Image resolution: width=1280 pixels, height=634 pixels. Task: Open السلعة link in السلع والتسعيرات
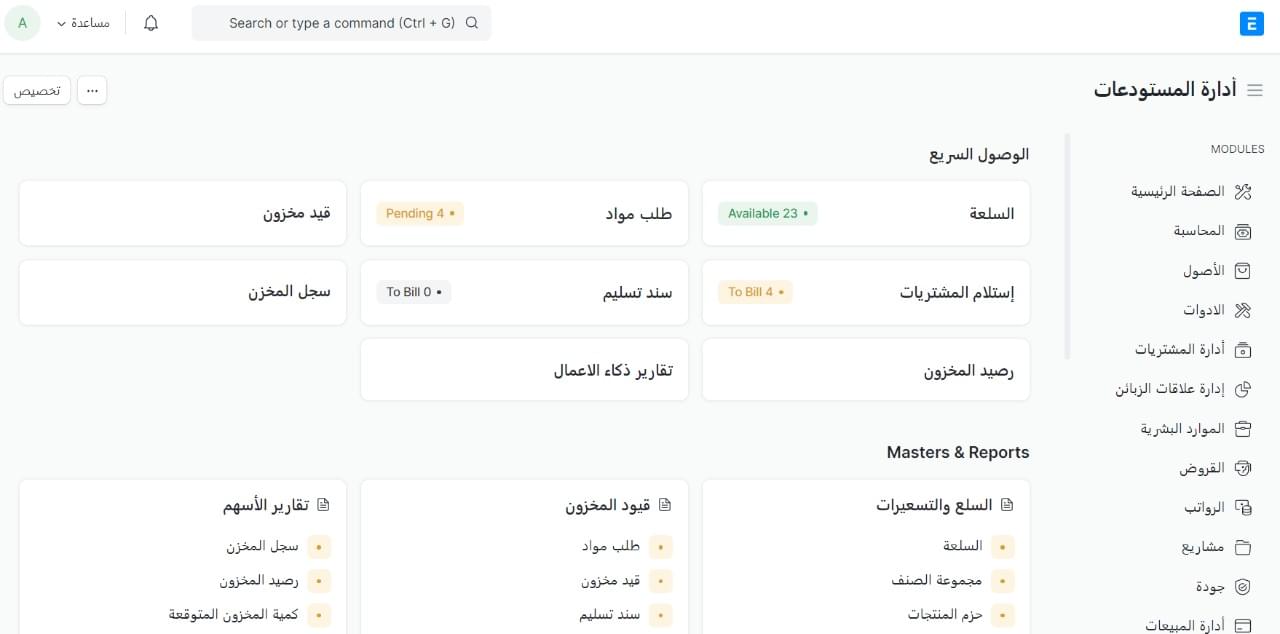click(x=963, y=546)
